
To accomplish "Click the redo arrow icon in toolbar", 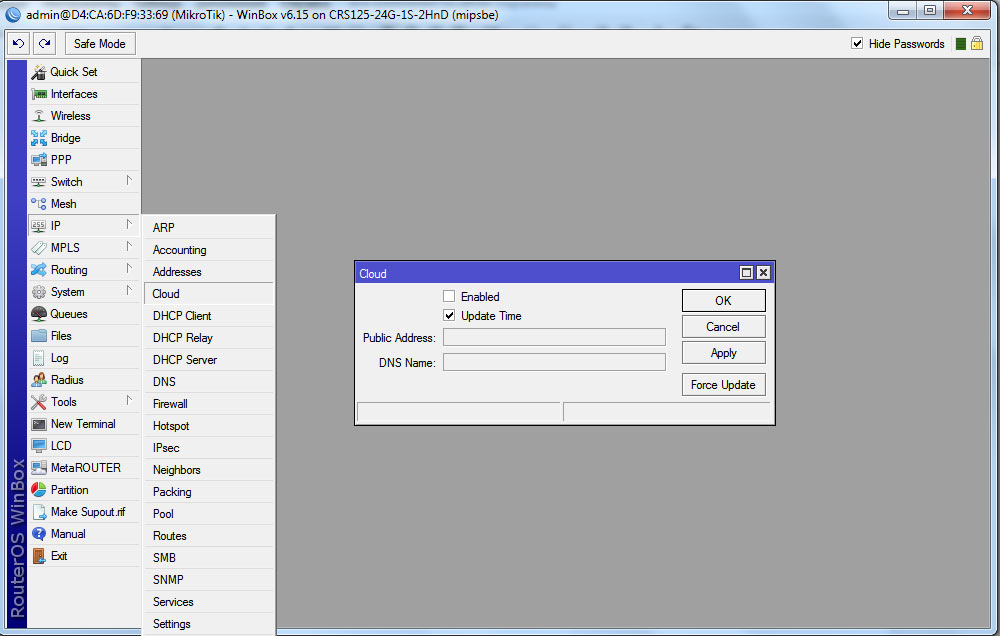I will pyautogui.click(x=44, y=44).
